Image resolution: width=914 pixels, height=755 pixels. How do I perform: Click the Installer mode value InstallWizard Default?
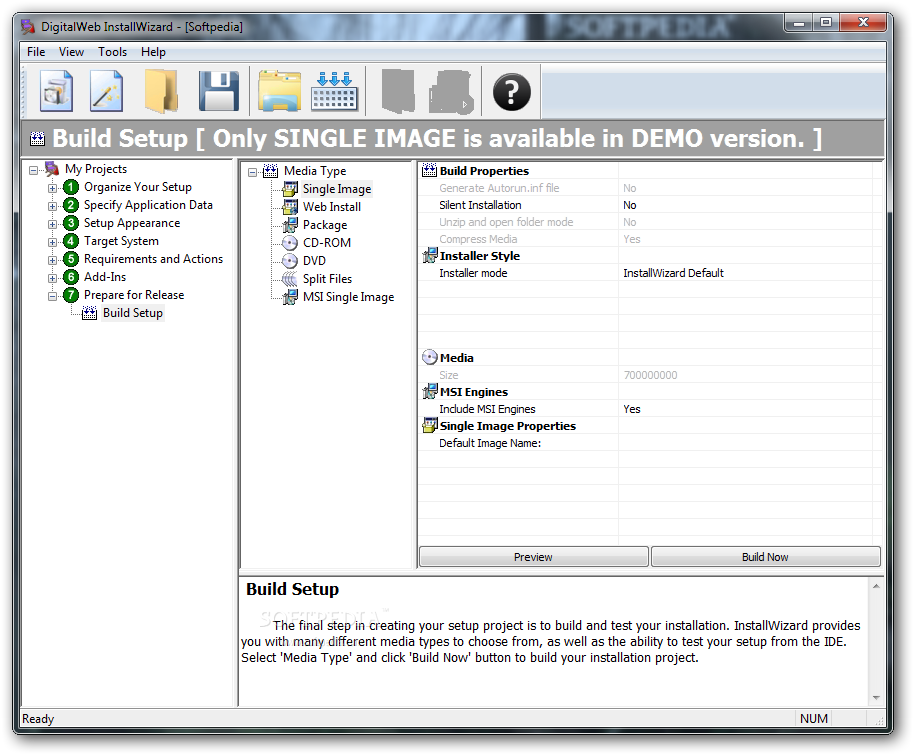pyautogui.click(x=673, y=273)
